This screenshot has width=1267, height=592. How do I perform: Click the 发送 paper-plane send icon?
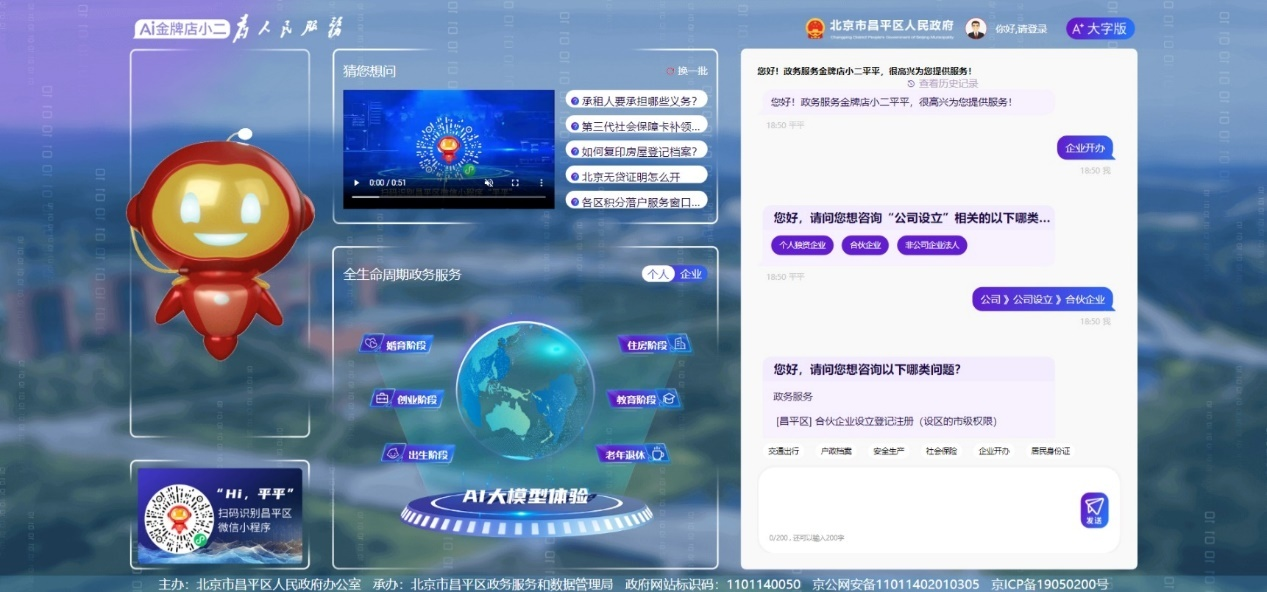pos(1094,510)
